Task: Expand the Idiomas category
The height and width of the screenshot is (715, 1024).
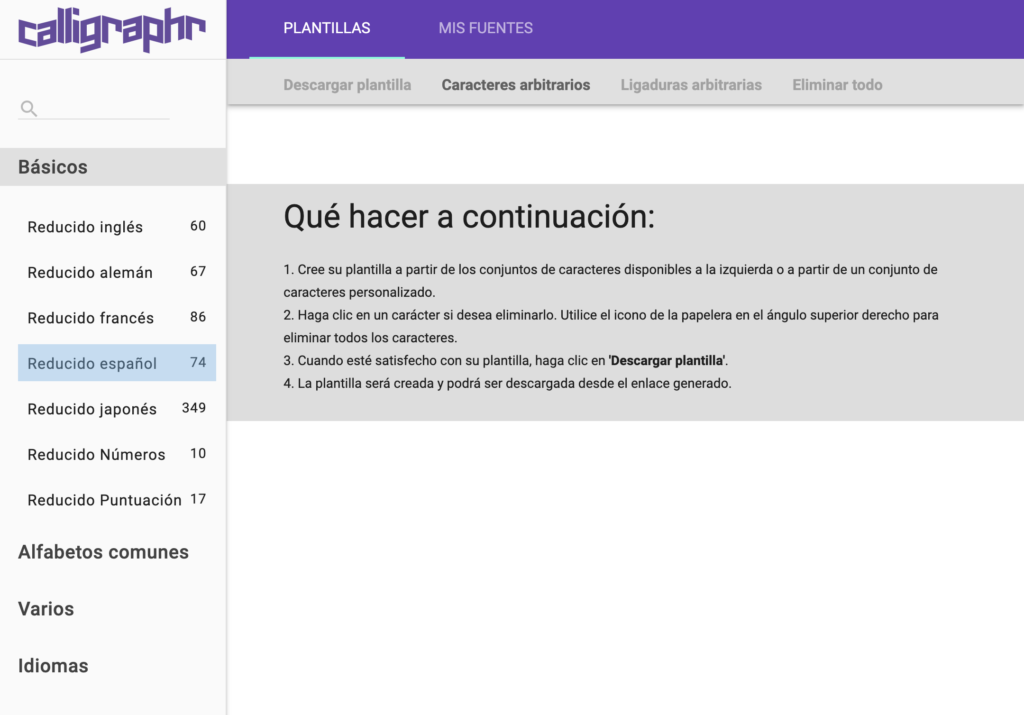Action: pyautogui.click(x=53, y=666)
